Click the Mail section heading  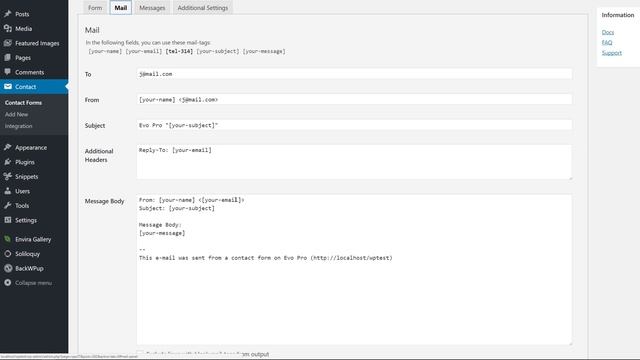pos(92,30)
